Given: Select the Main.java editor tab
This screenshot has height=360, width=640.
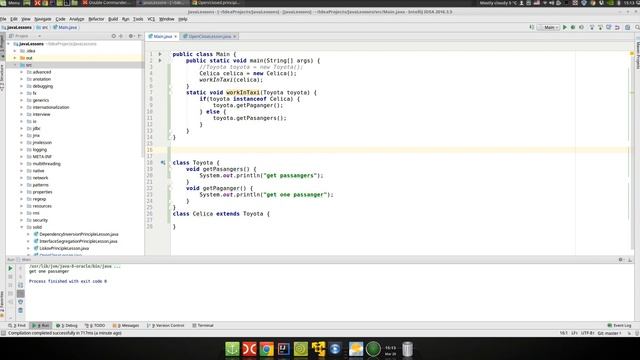Looking at the screenshot, I should tap(162, 36).
